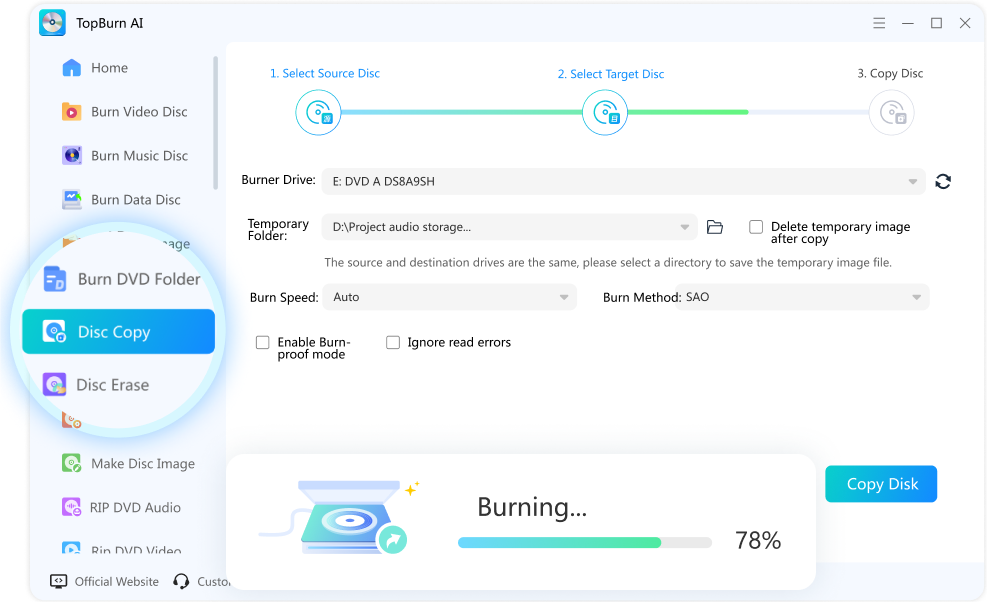The height and width of the screenshot is (602, 987).
Task: Toggle the Enable Burn-proof mode checkbox
Action: point(263,342)
